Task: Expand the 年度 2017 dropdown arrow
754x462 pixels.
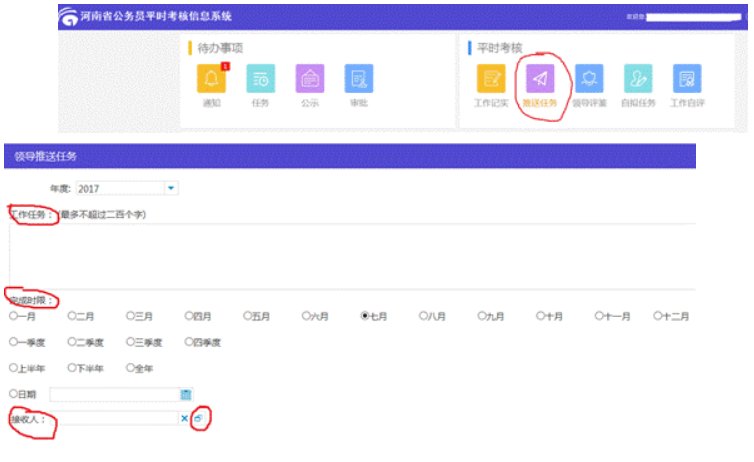Action: pyautogui.click(x=171, y=188)
